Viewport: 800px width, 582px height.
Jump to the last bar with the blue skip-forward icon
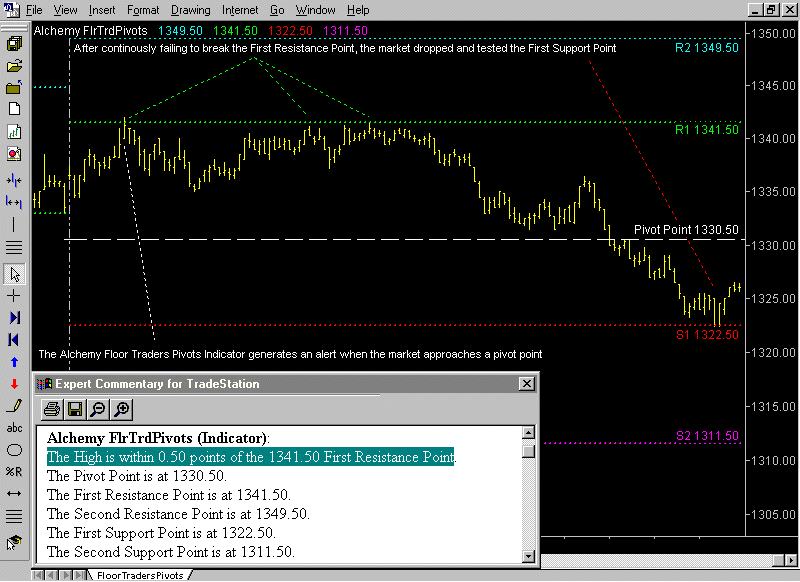coord(14,318)
